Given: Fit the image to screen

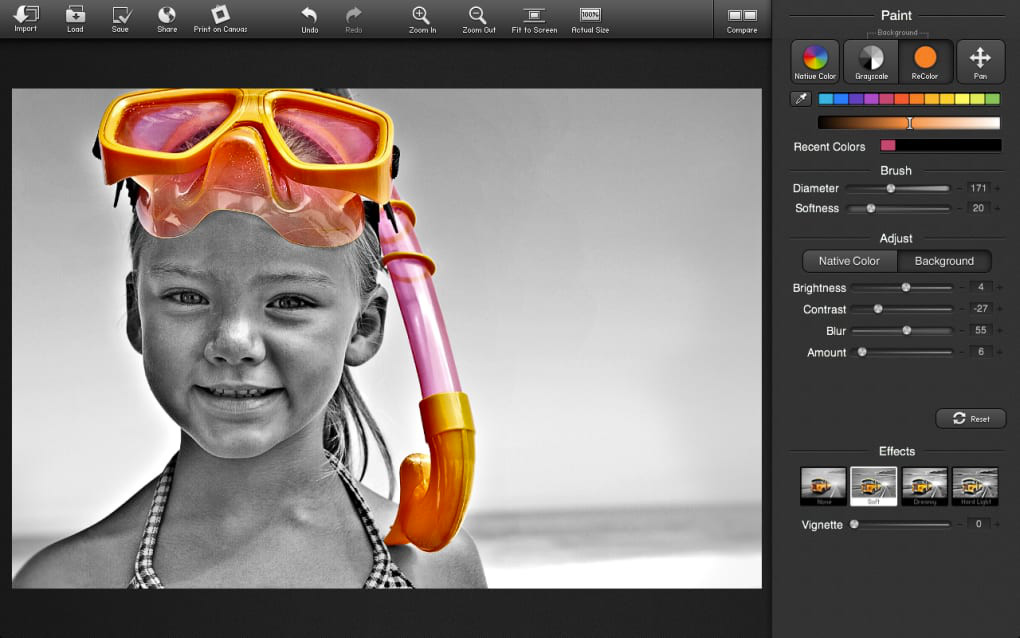Looking at the screenshot, I should (534, 18).
